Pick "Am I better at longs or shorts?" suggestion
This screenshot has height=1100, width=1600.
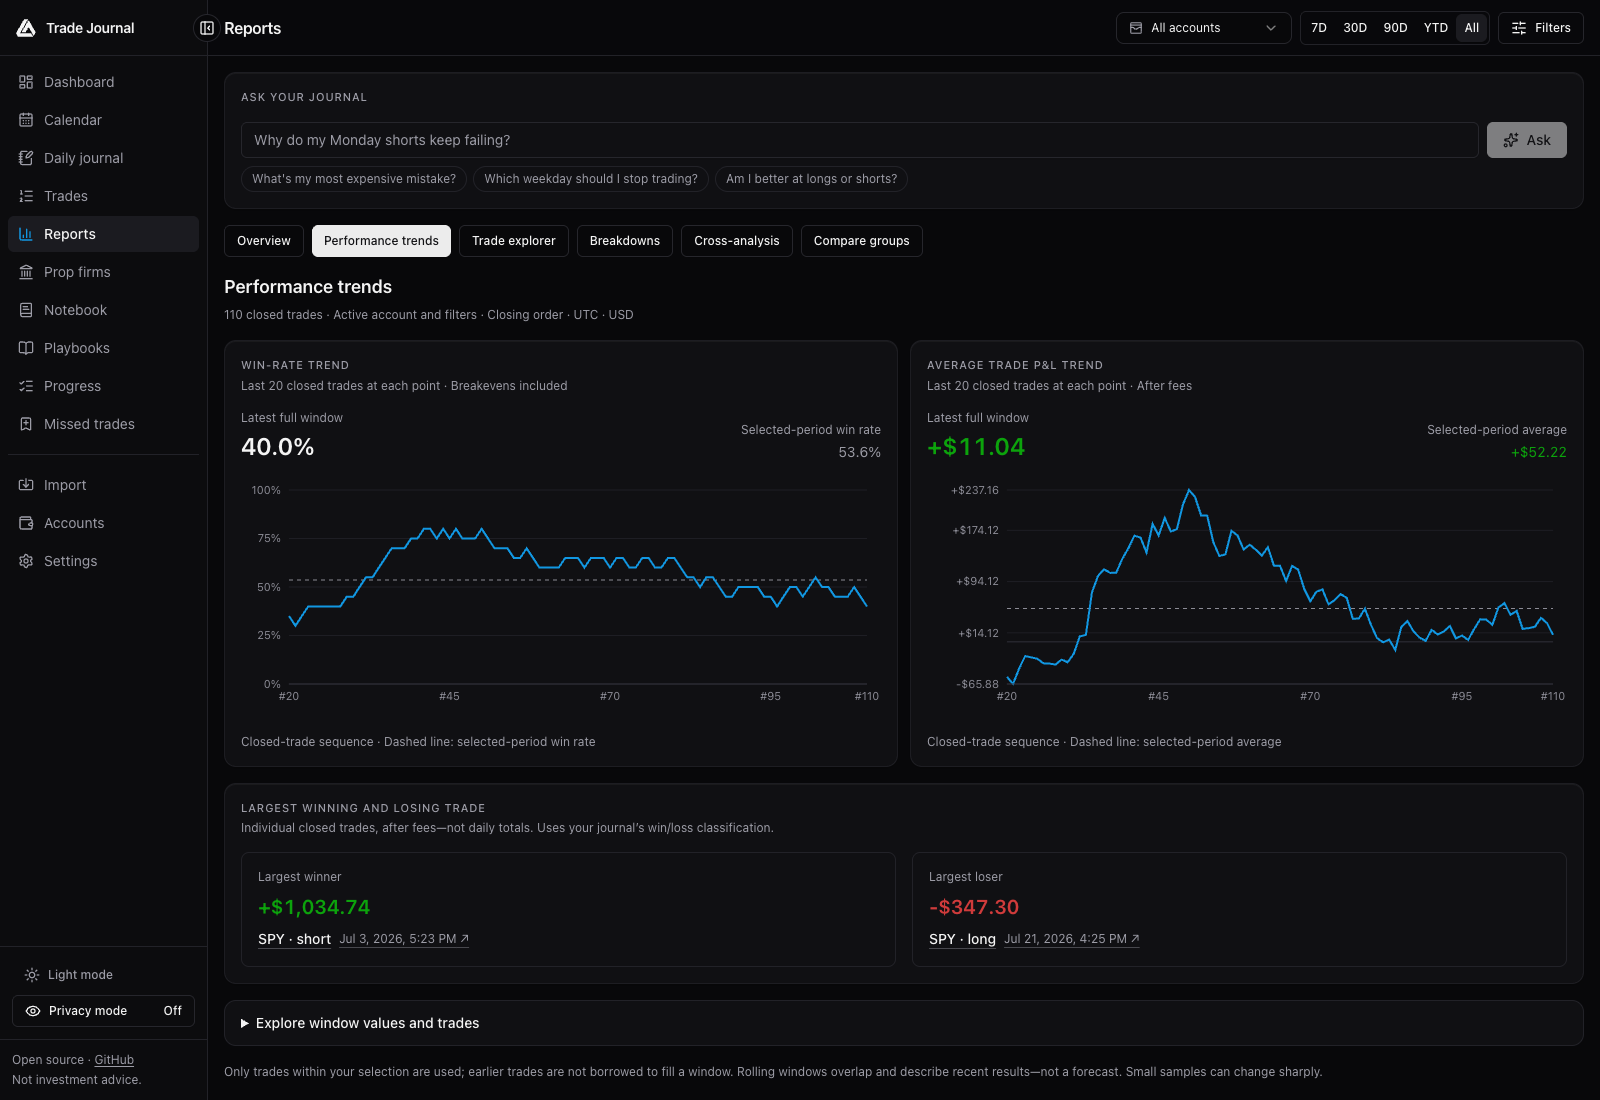[x=811, y=179]
